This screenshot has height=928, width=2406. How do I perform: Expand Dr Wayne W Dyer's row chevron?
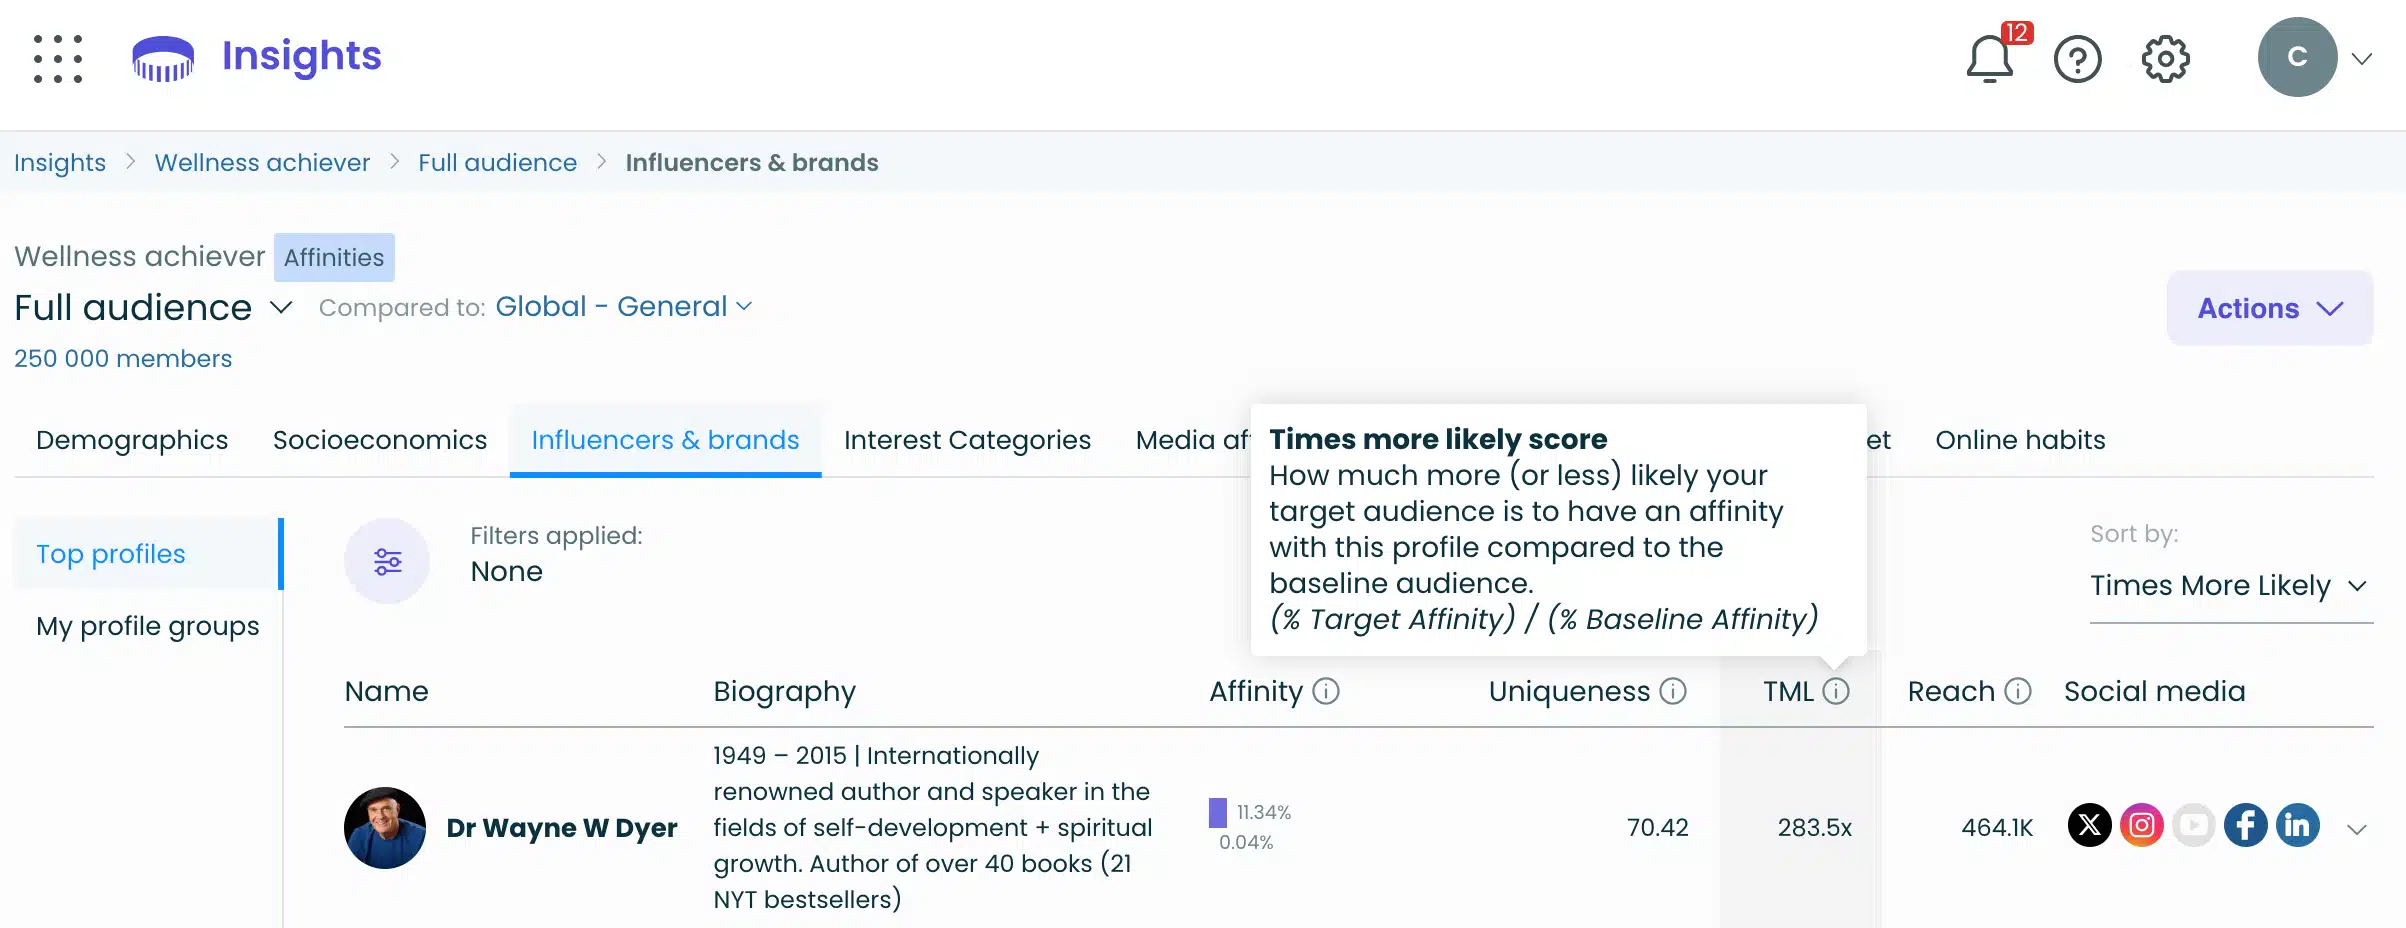click(2356, 828)
